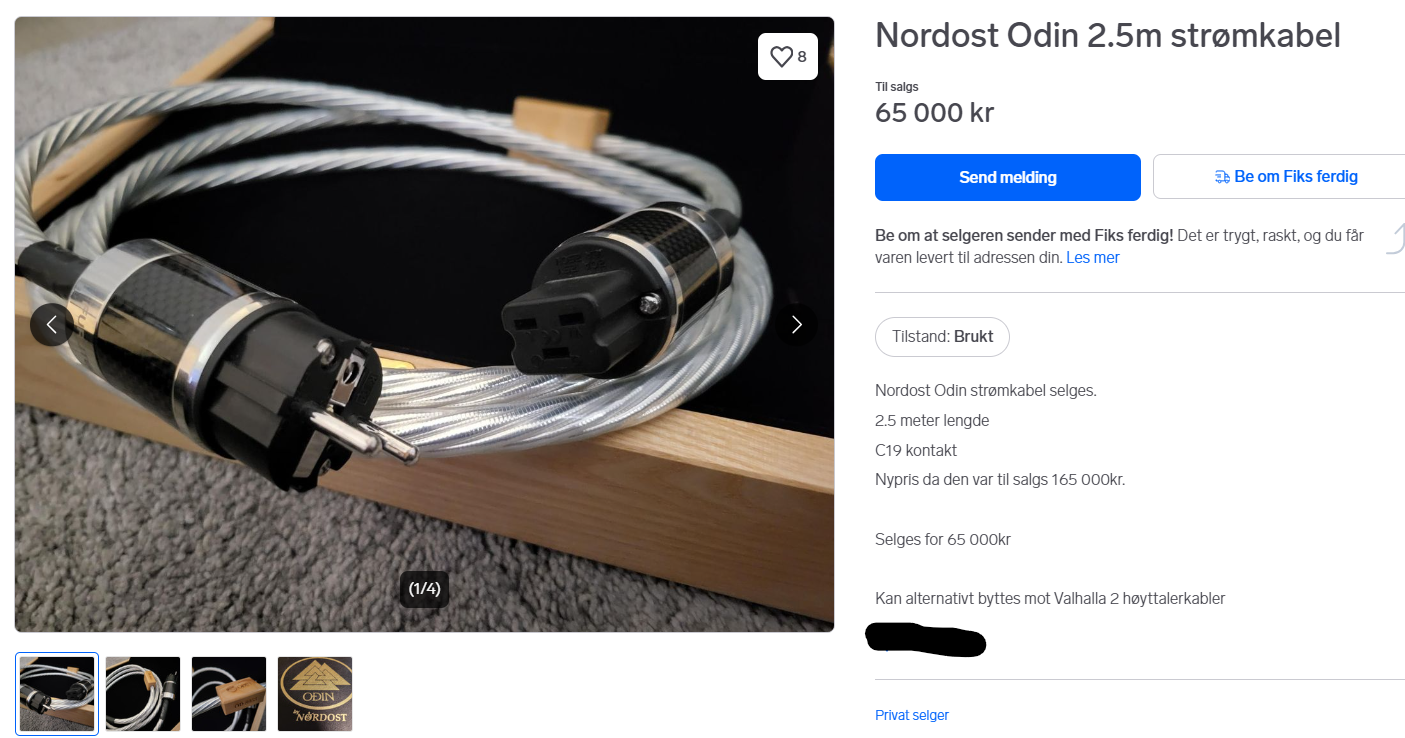This screenshot has height=738, width=1405.
Task: Go to previous image with left arrow
Action: pyautogui.click(x=52, y=324)
